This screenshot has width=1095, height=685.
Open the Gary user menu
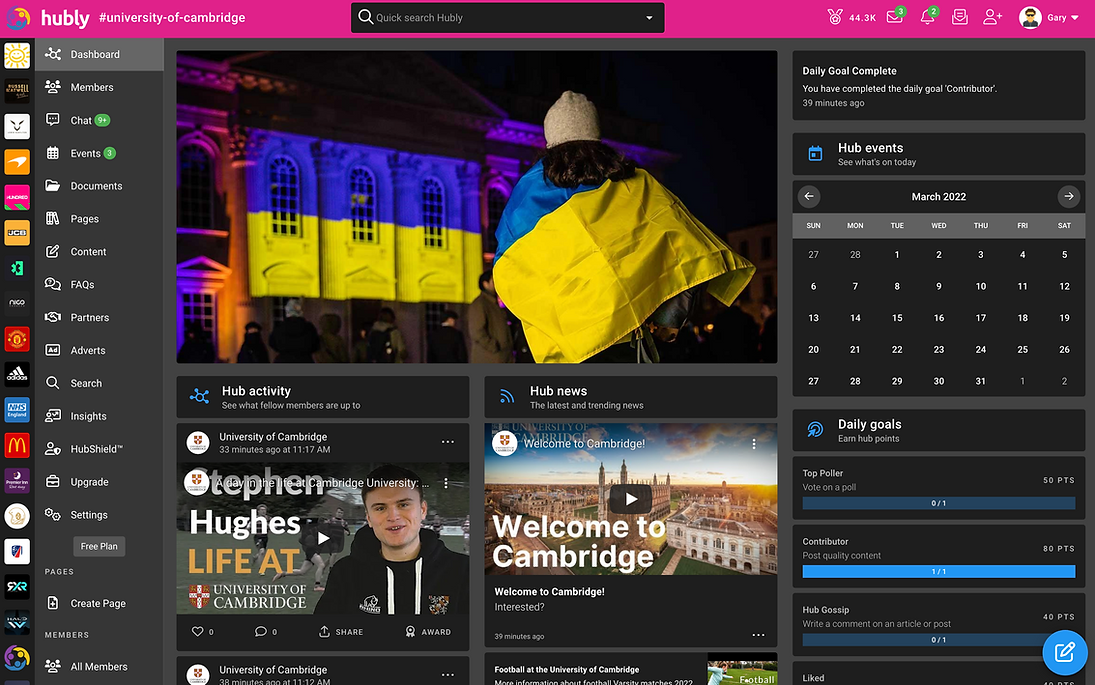tap(1050, 17)
